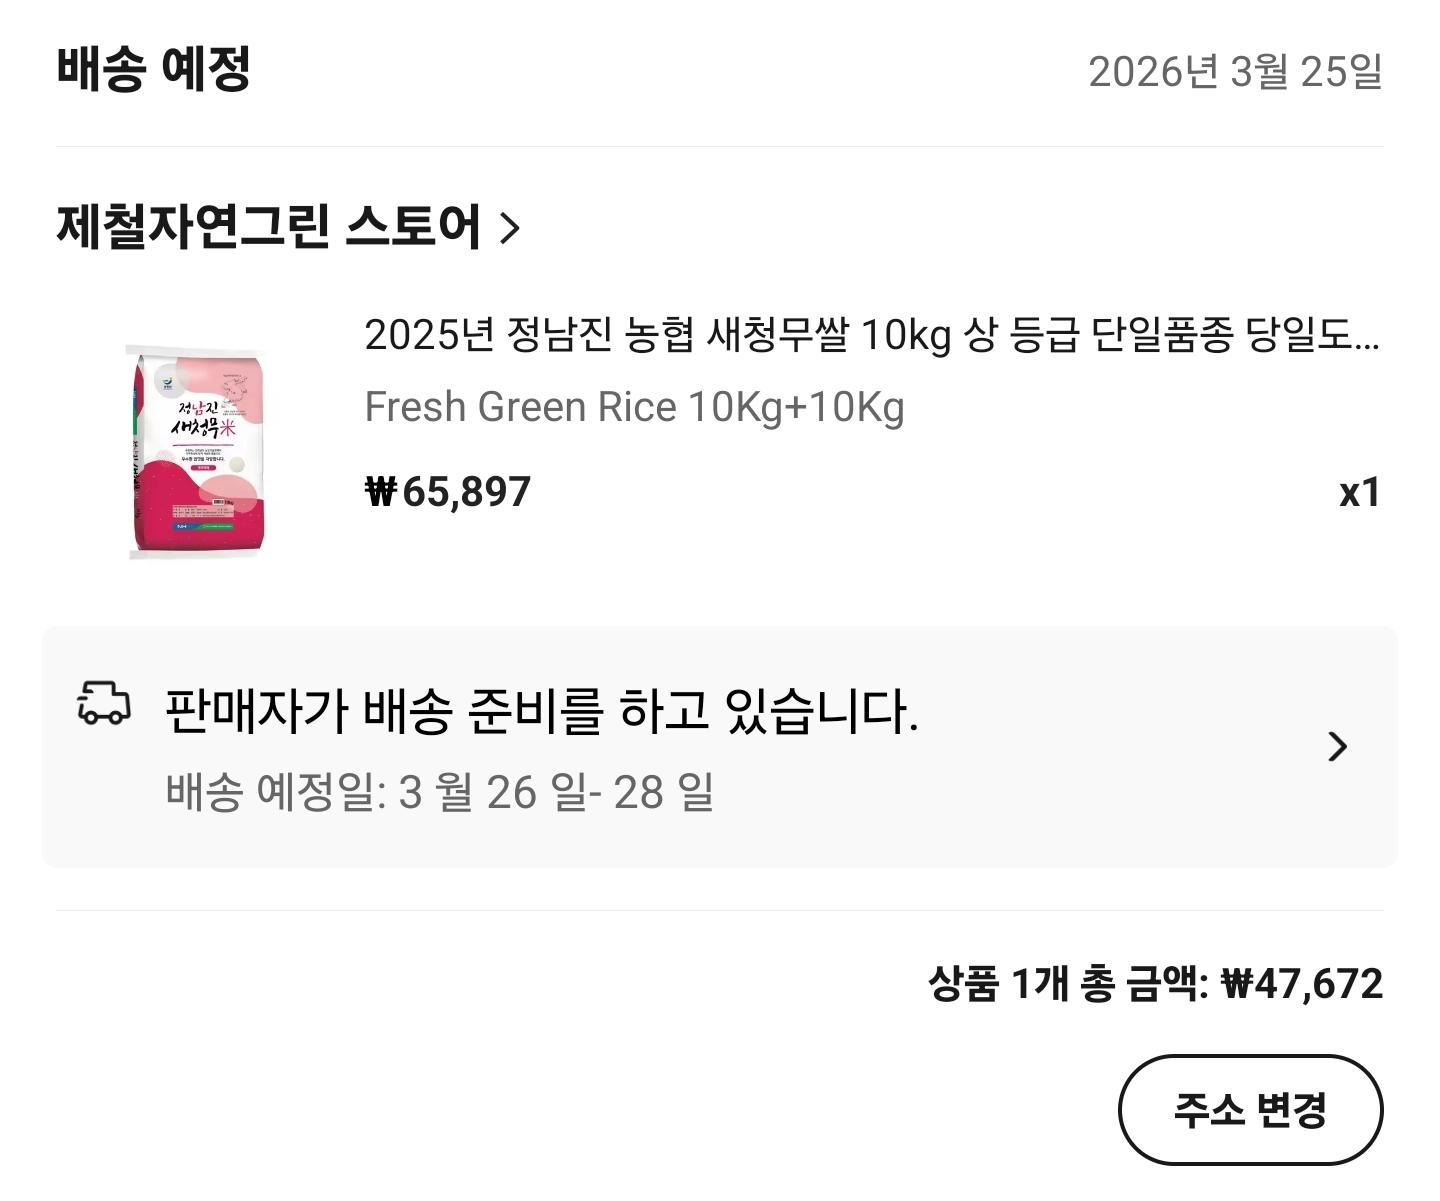Screen dimensions: 1440x1201
Task: Tap the rice bag product thumbnail
Action: [x=197, y=449]
